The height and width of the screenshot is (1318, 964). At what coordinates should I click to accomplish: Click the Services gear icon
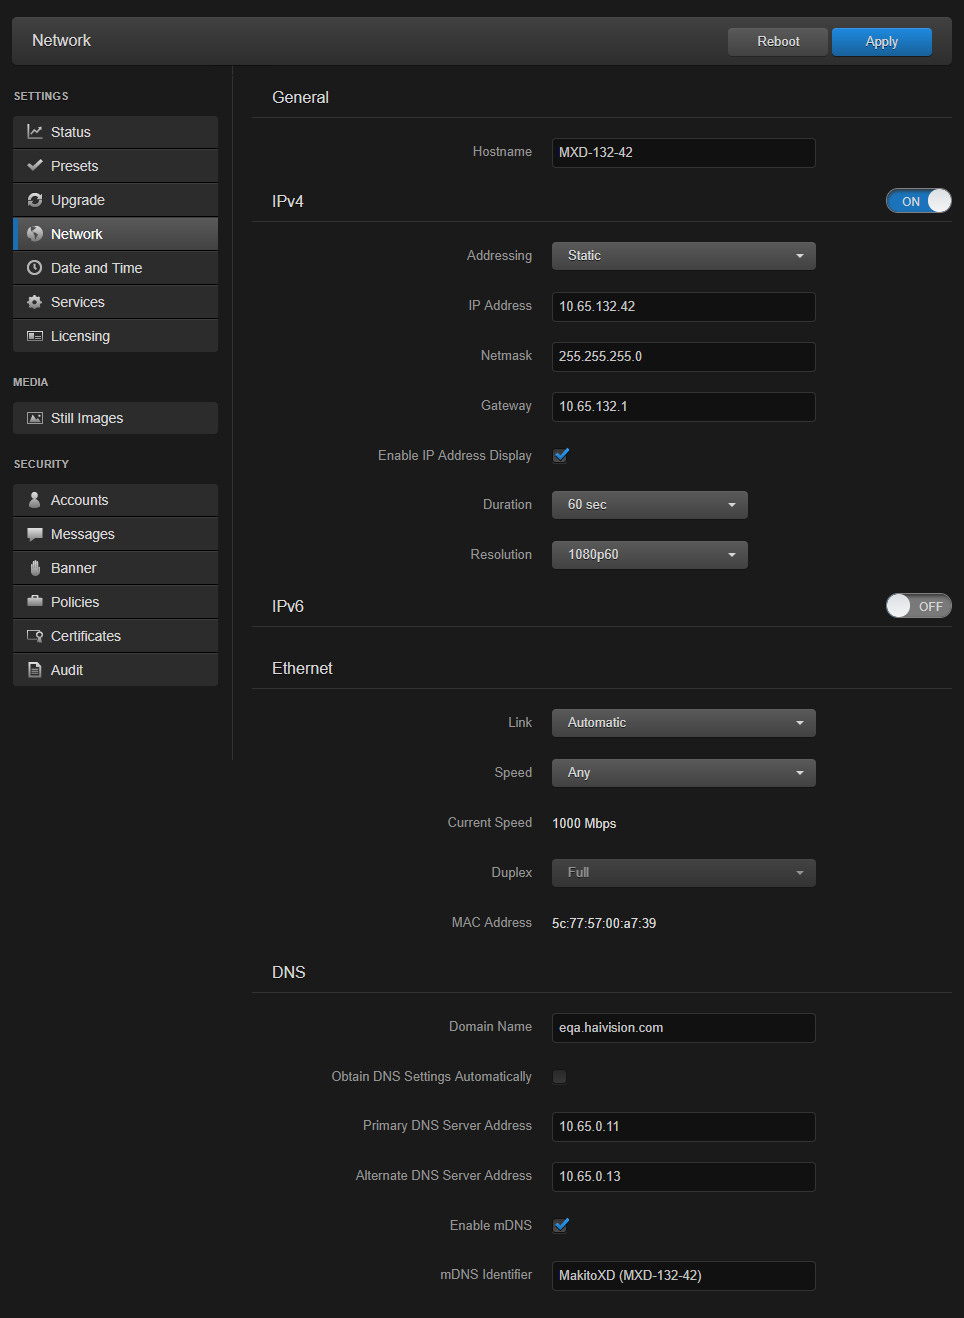[x=35, y=301]
